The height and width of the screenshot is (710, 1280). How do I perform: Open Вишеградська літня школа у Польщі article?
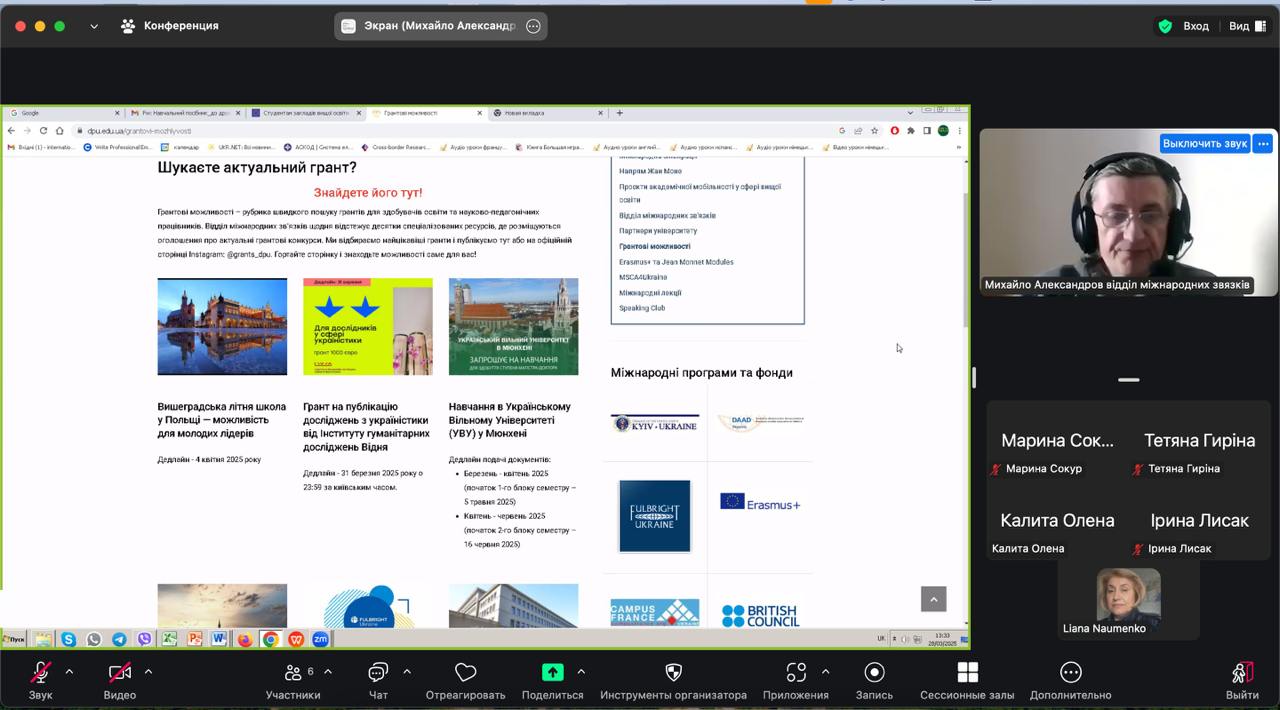(222, 420)
